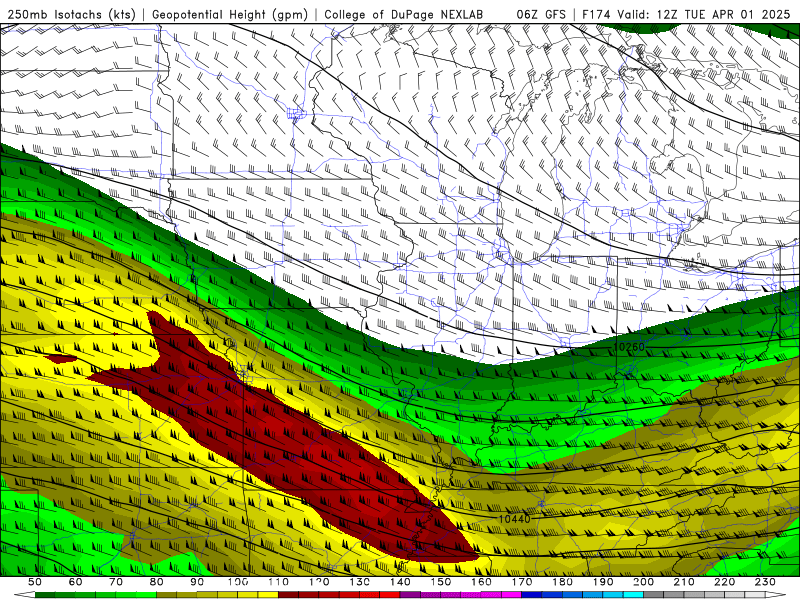
Task: Click the "College of DuPage NEXLAB" header text
Action: 404,14
